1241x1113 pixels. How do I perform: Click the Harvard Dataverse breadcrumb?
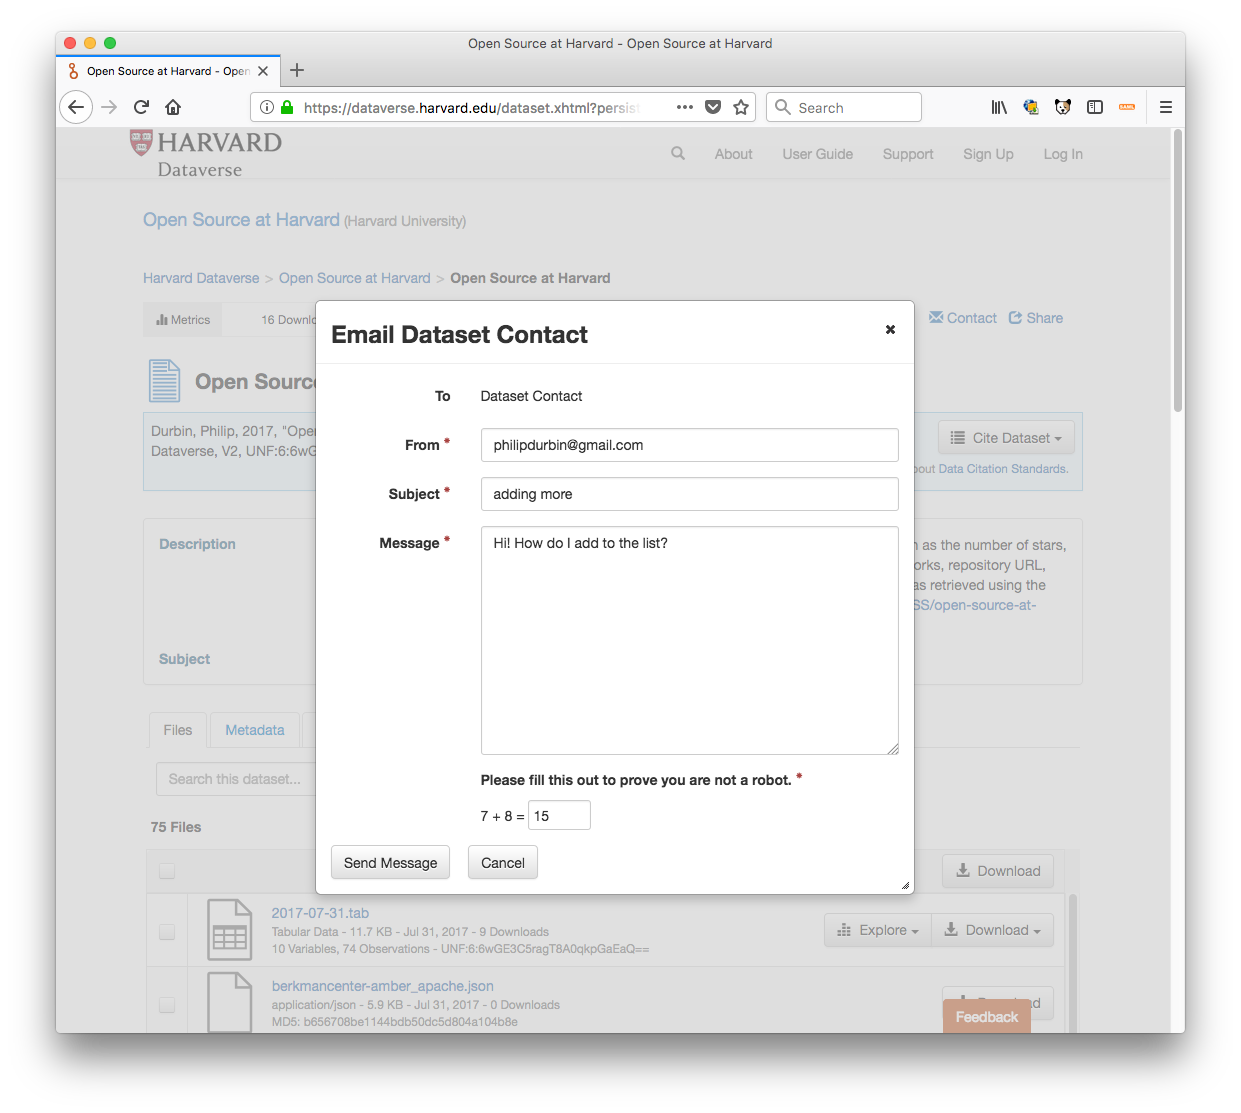[x=201, y=278]
